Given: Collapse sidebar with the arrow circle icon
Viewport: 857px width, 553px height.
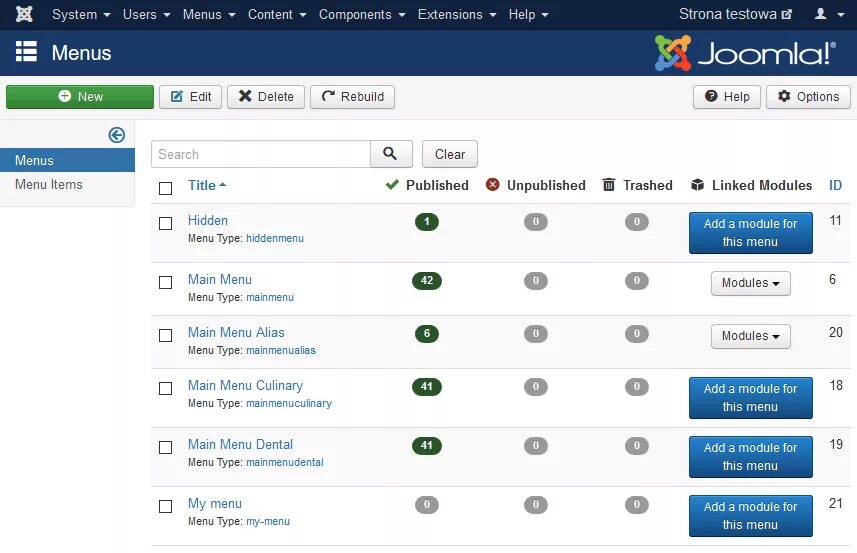Looking at the screenshot, I should tap(116, 135).
